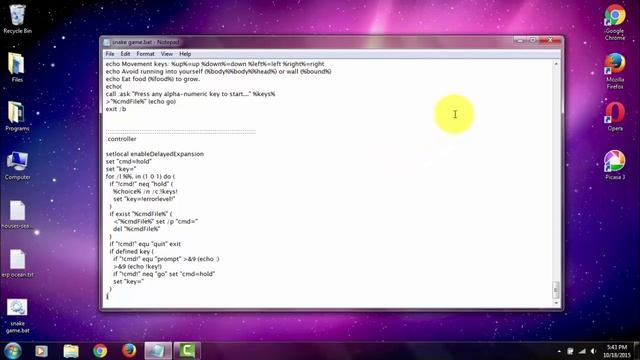Open Picasa 3 desktop shortcut
The image size is (640, 360).
coord(615,165)
